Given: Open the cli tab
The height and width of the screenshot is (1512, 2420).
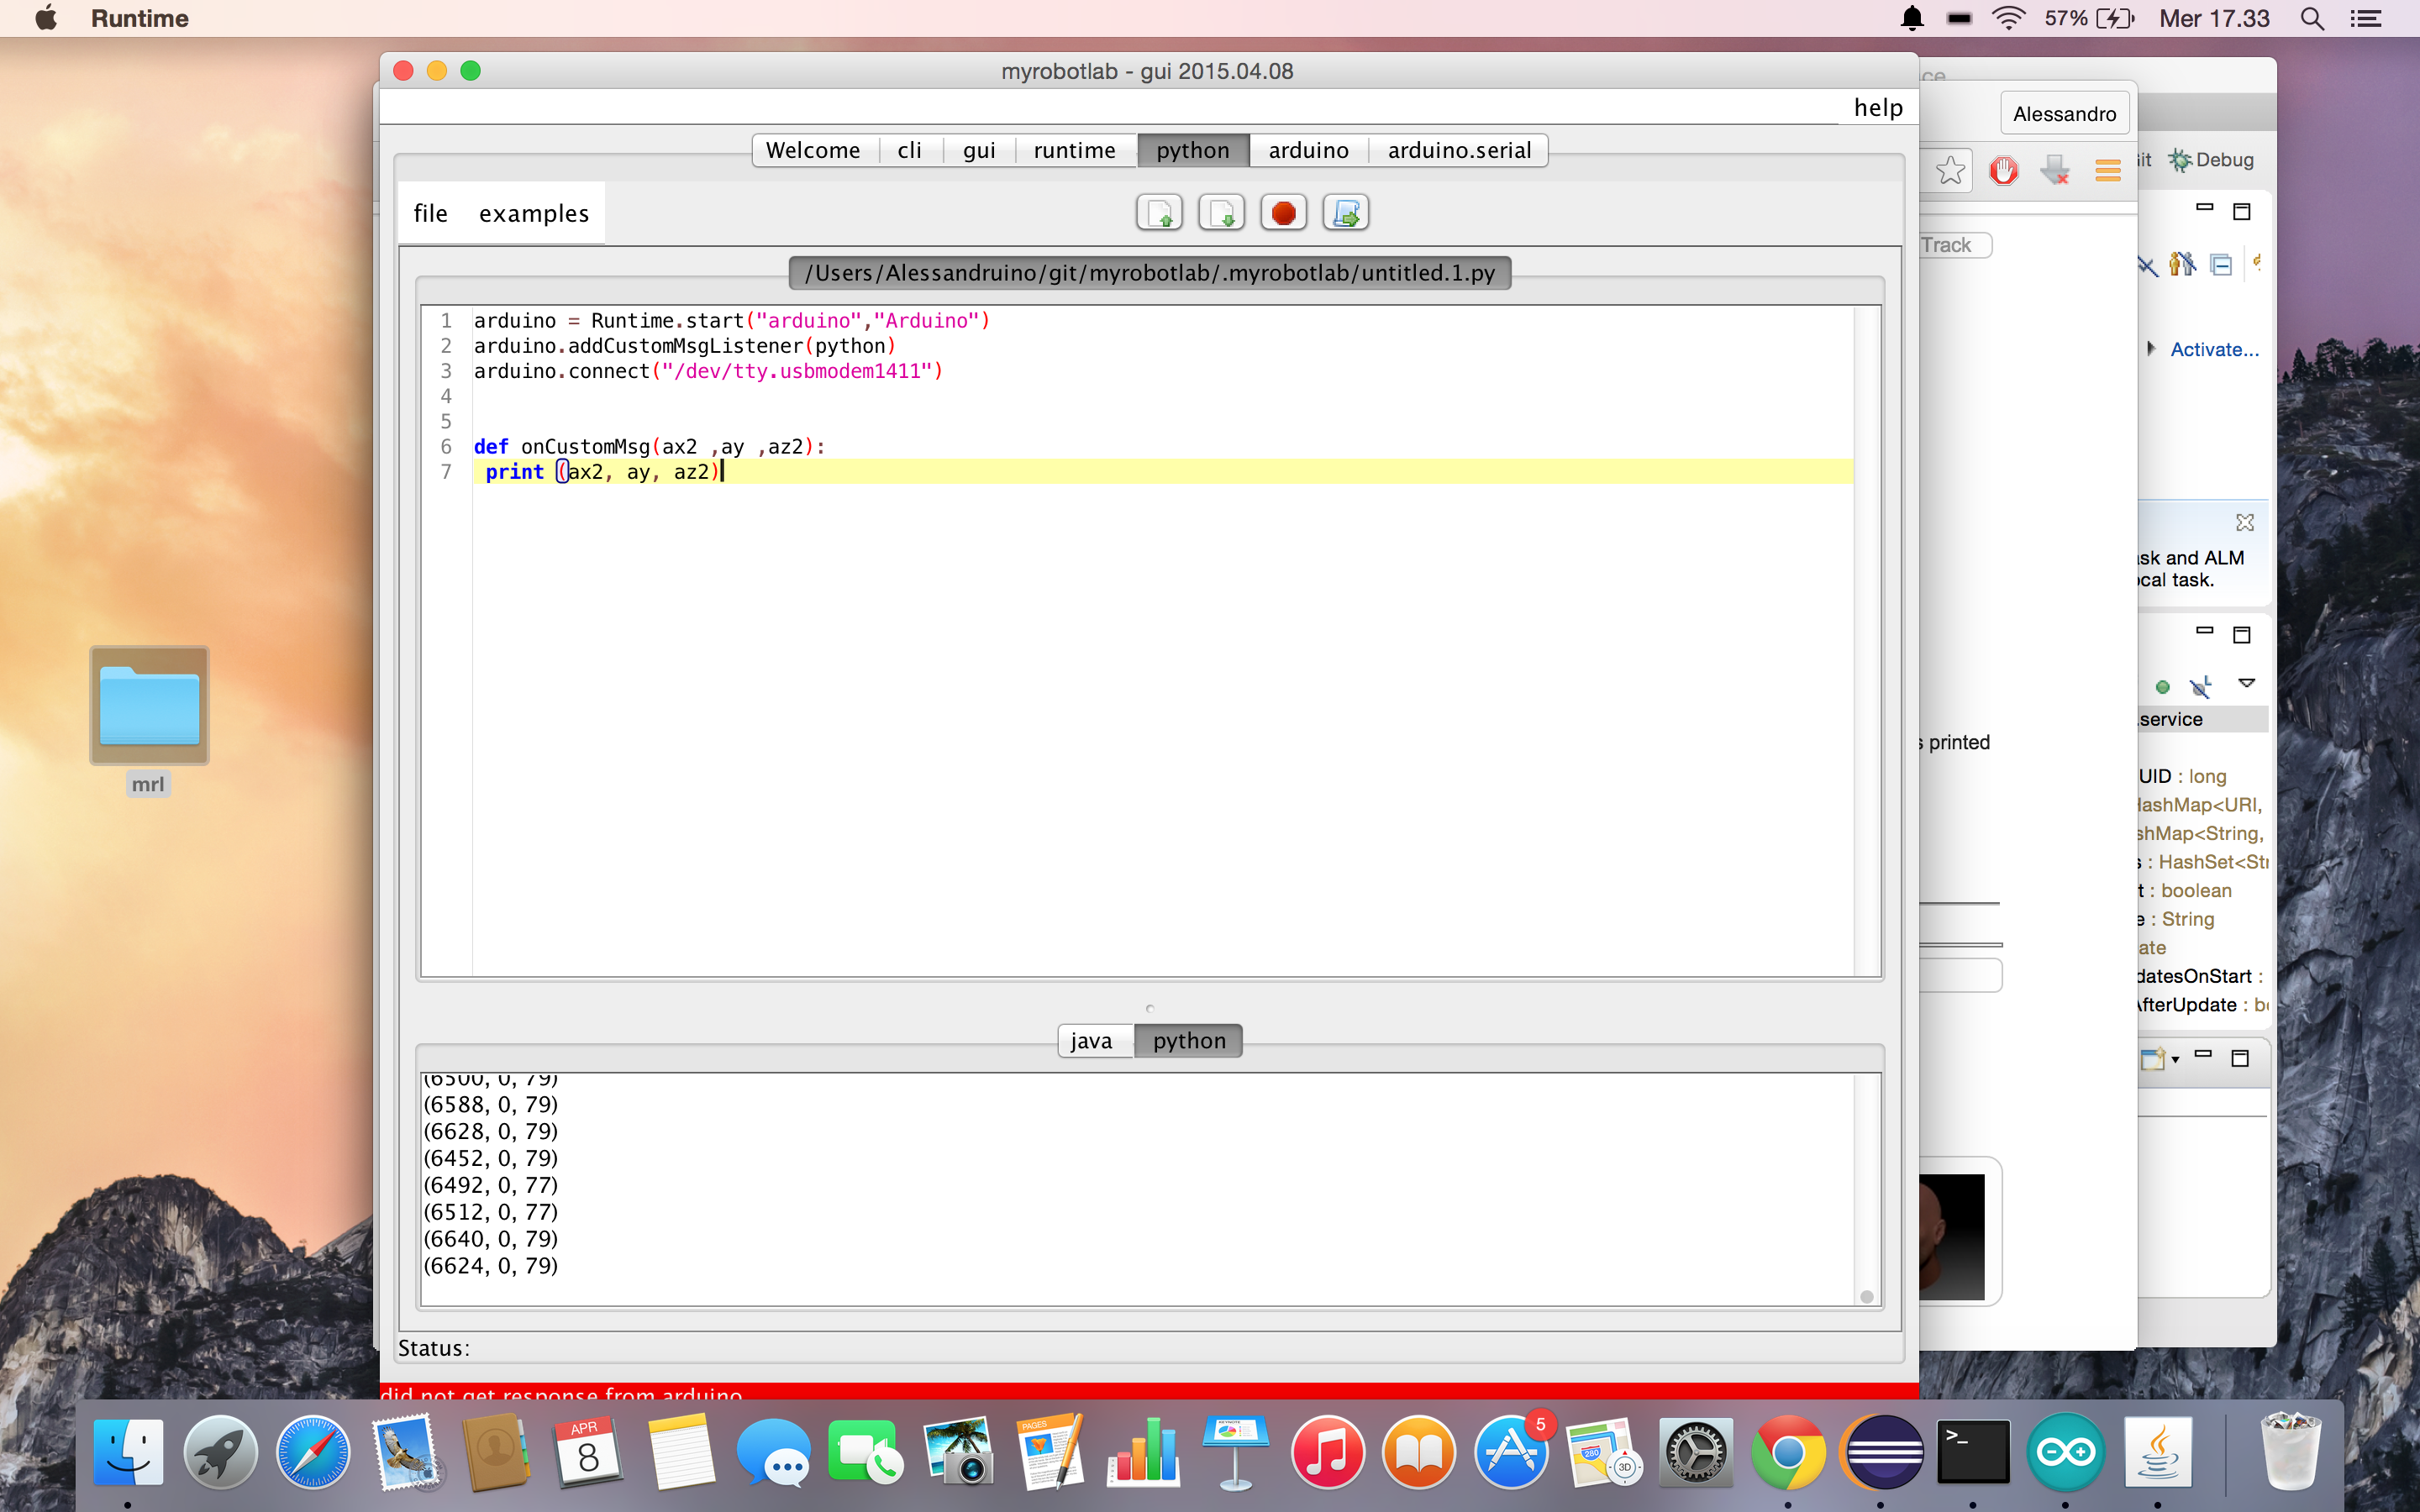Looking at the screenshot, I should 909,150.
